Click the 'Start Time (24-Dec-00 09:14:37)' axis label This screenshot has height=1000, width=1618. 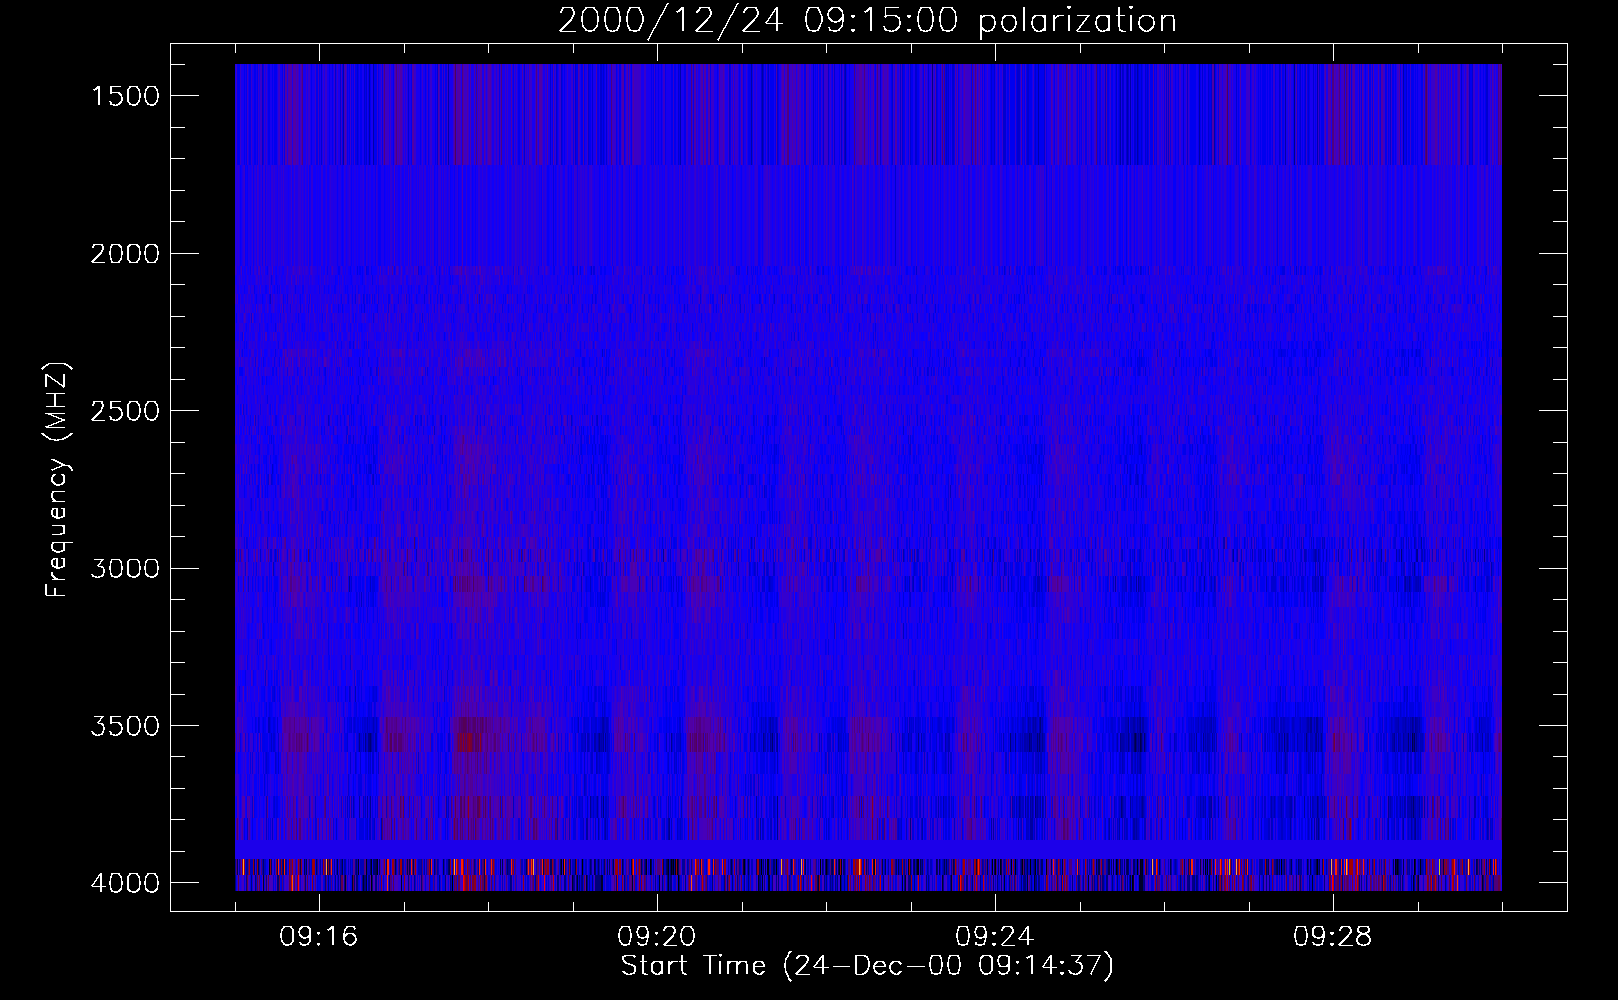[867, 966]
